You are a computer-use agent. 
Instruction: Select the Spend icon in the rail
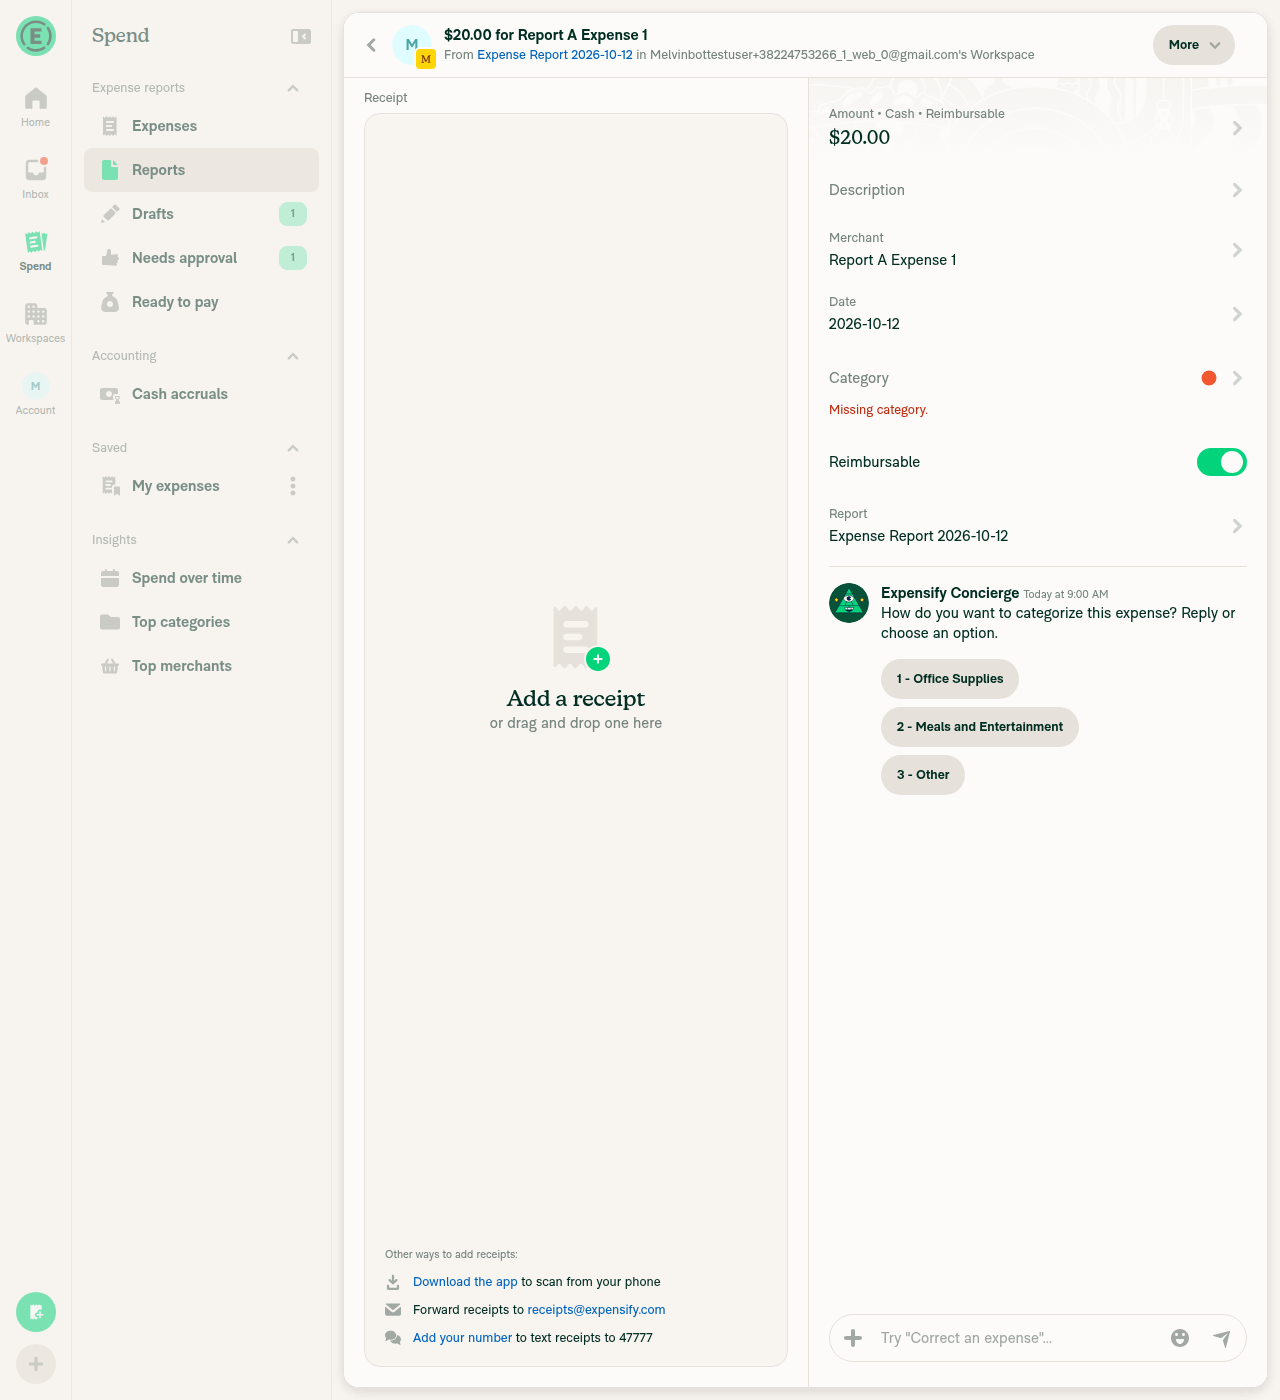(x=35, y=251)
